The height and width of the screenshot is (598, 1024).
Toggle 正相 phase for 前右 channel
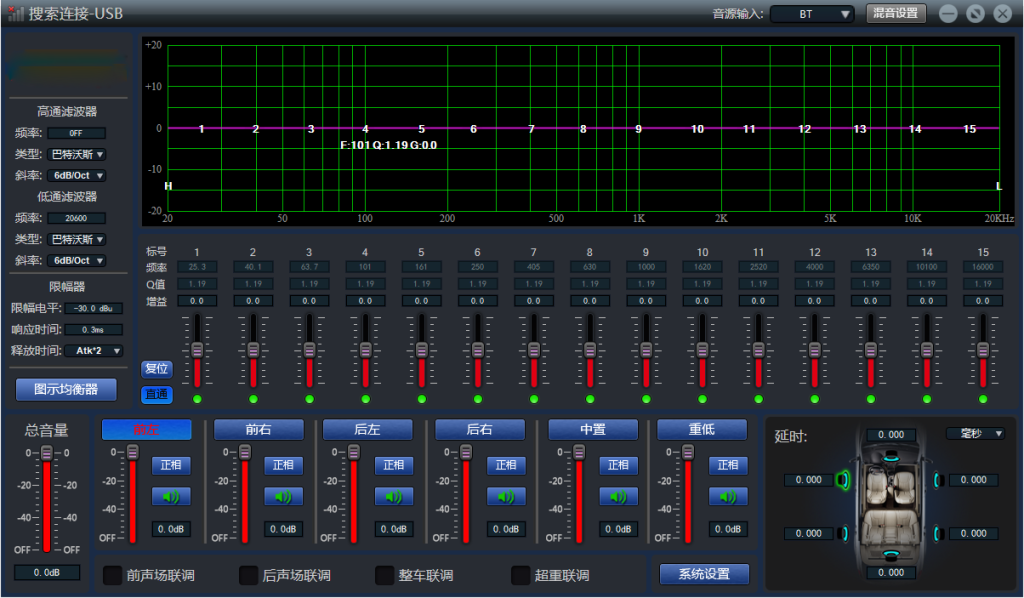pos(283,465)
